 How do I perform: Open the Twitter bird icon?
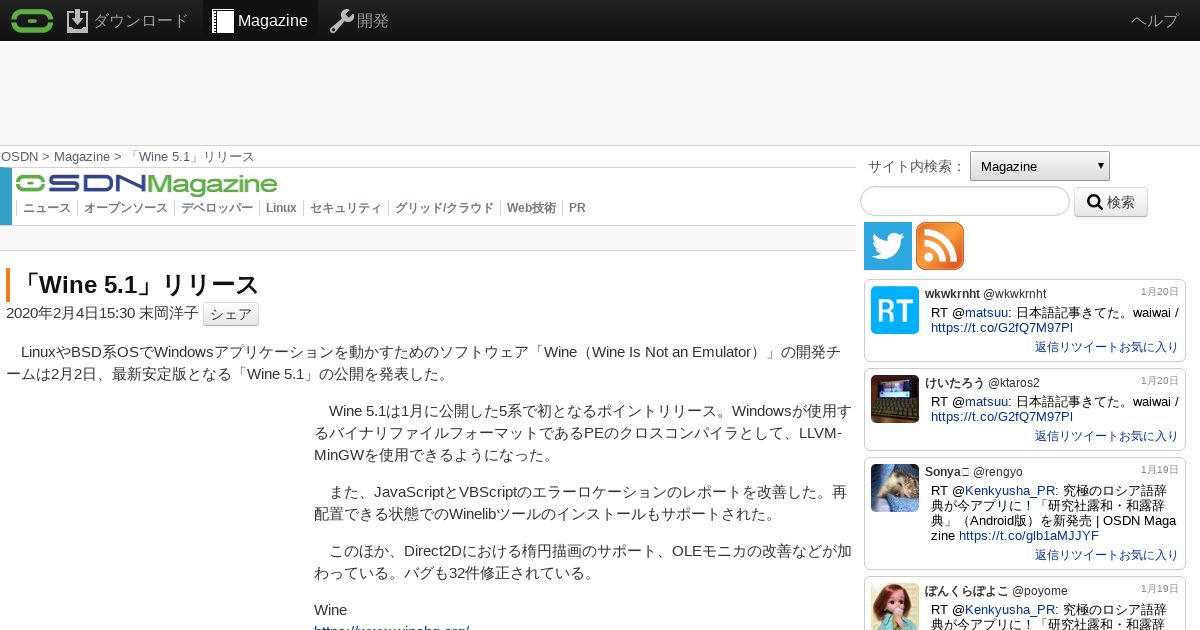click(x=888, y=246)
